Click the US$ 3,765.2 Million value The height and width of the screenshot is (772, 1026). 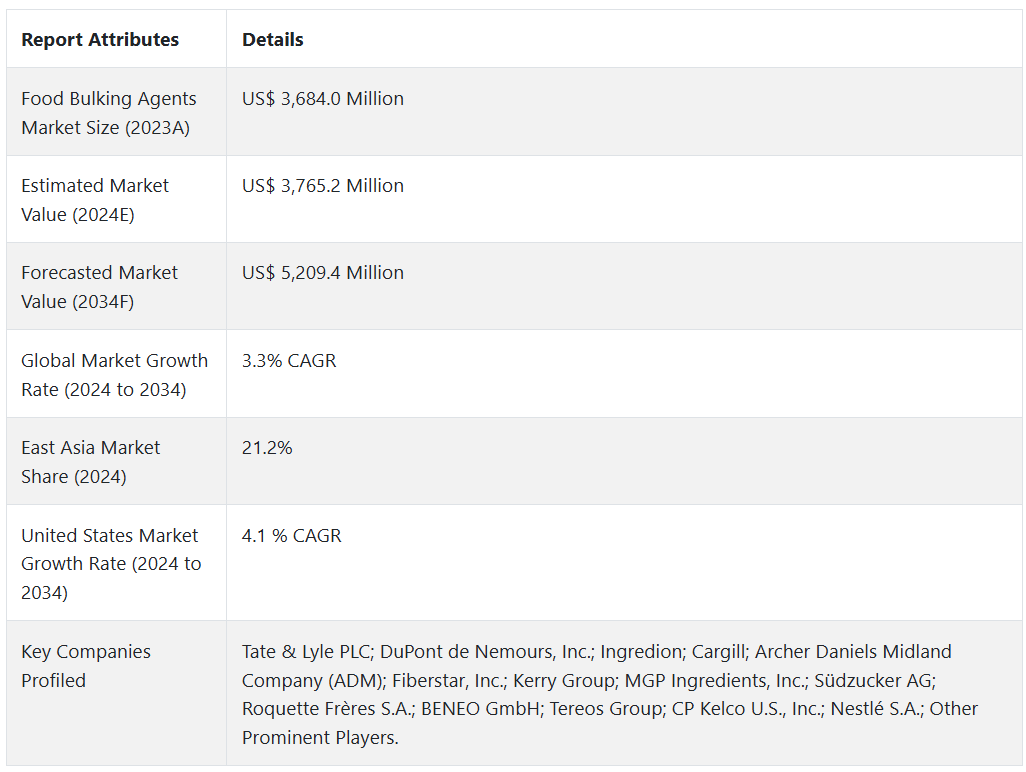pyautogui.click(x=323, y=186)
